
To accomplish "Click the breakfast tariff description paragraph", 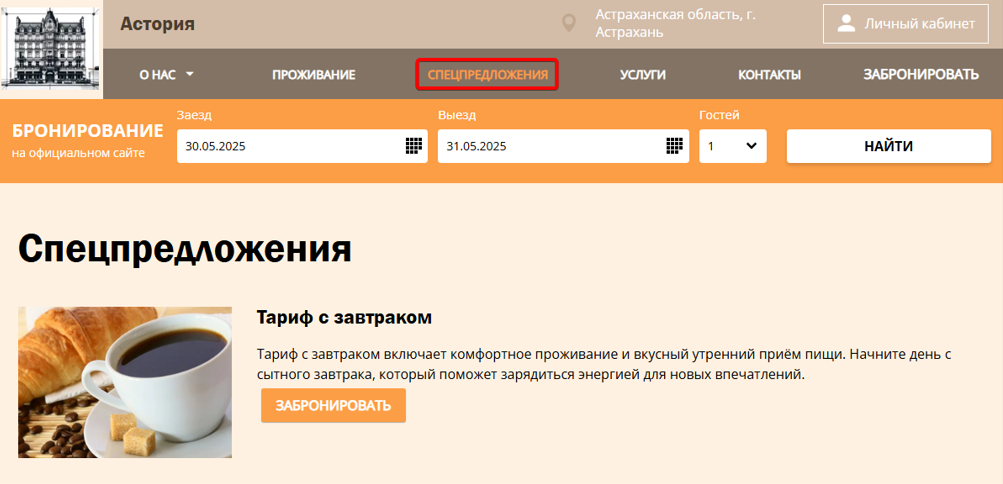I will (x=604, y=364).
